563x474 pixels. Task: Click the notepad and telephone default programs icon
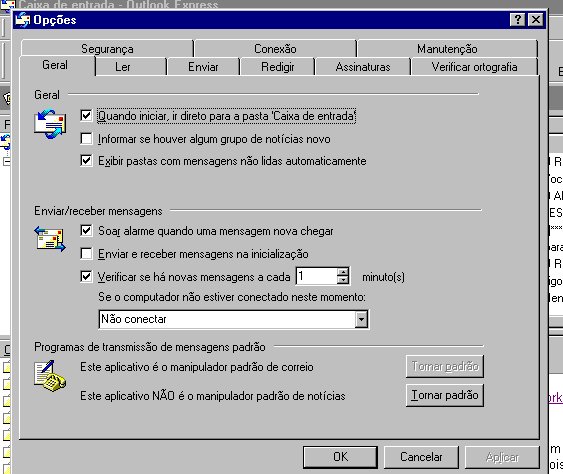pos(50,376)
